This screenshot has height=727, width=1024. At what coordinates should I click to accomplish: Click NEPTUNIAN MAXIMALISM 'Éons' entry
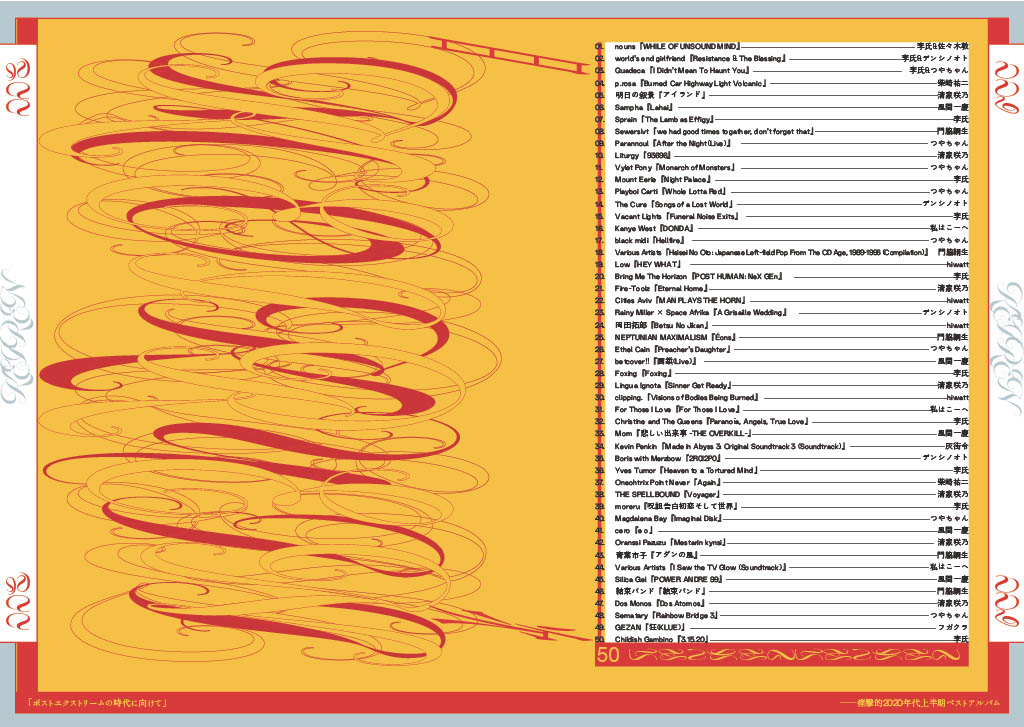782,337
